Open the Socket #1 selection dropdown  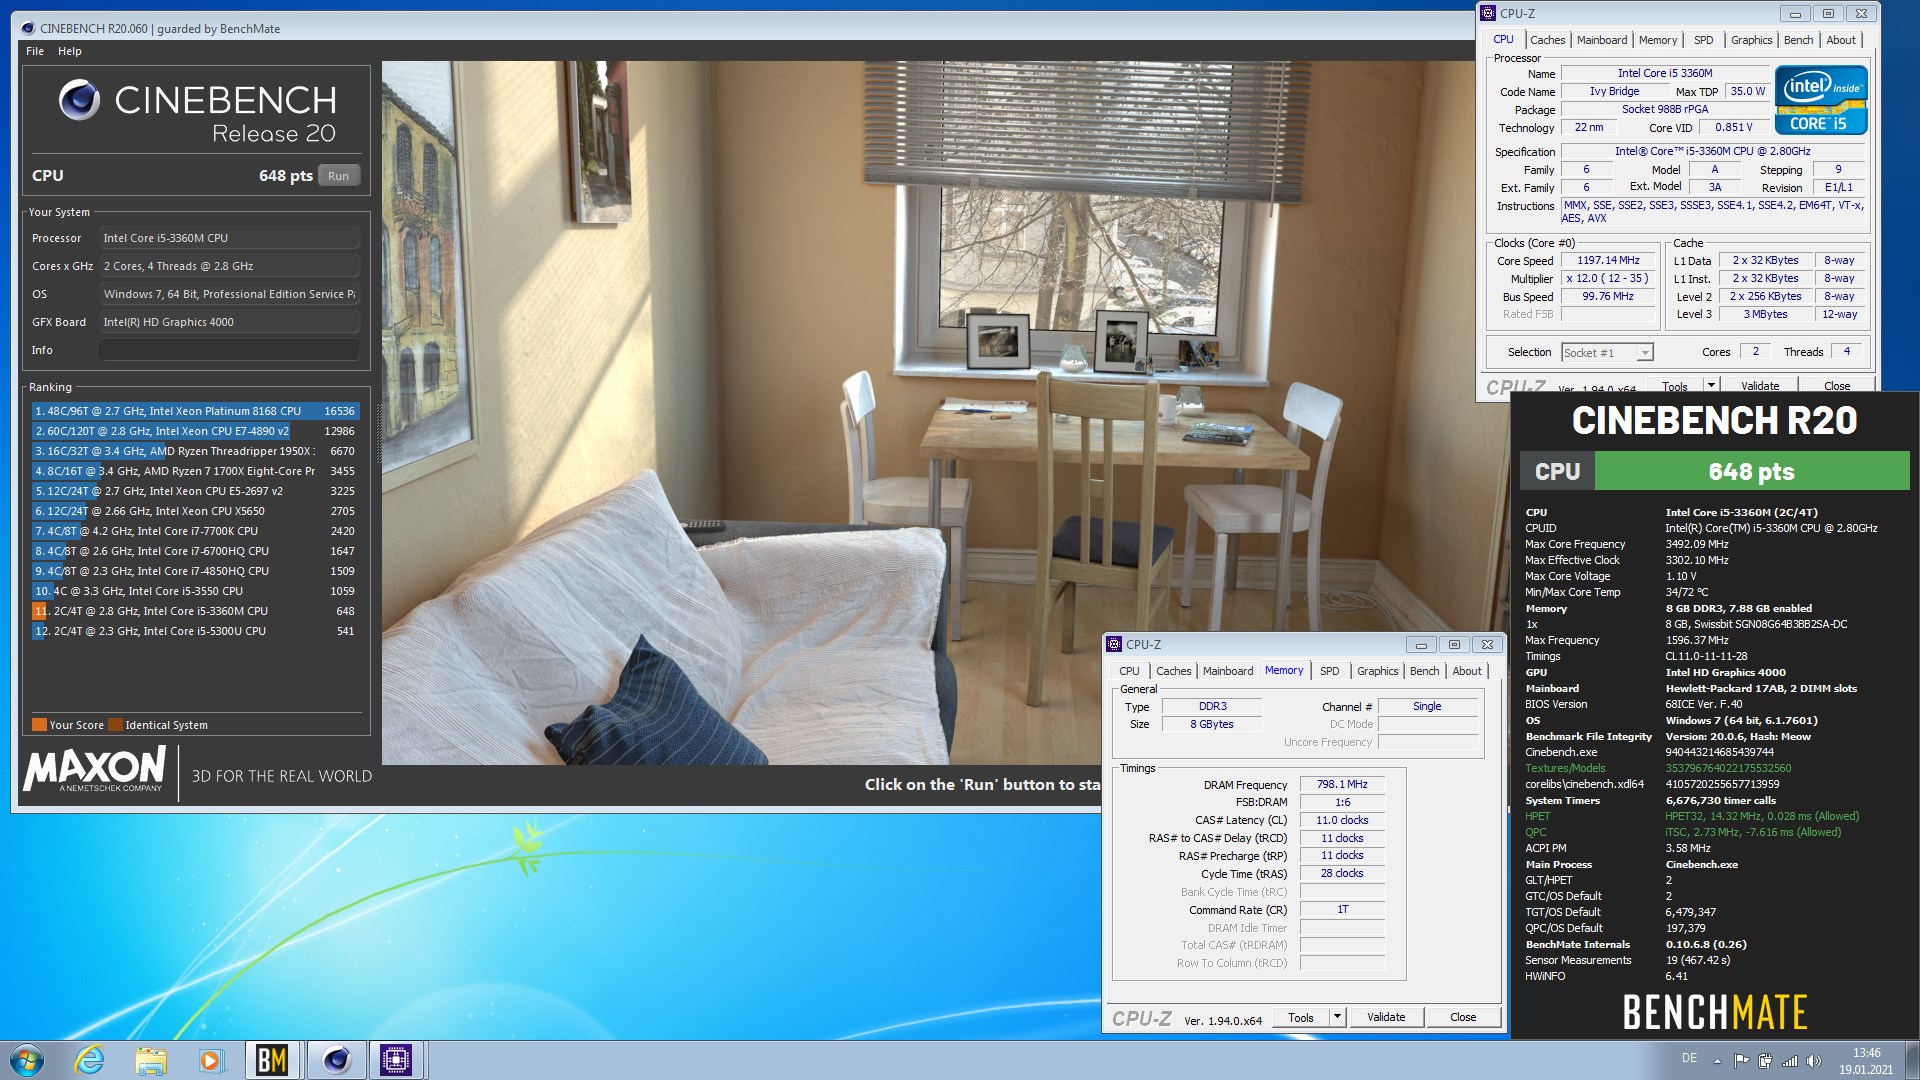[x=1607, y=352]
